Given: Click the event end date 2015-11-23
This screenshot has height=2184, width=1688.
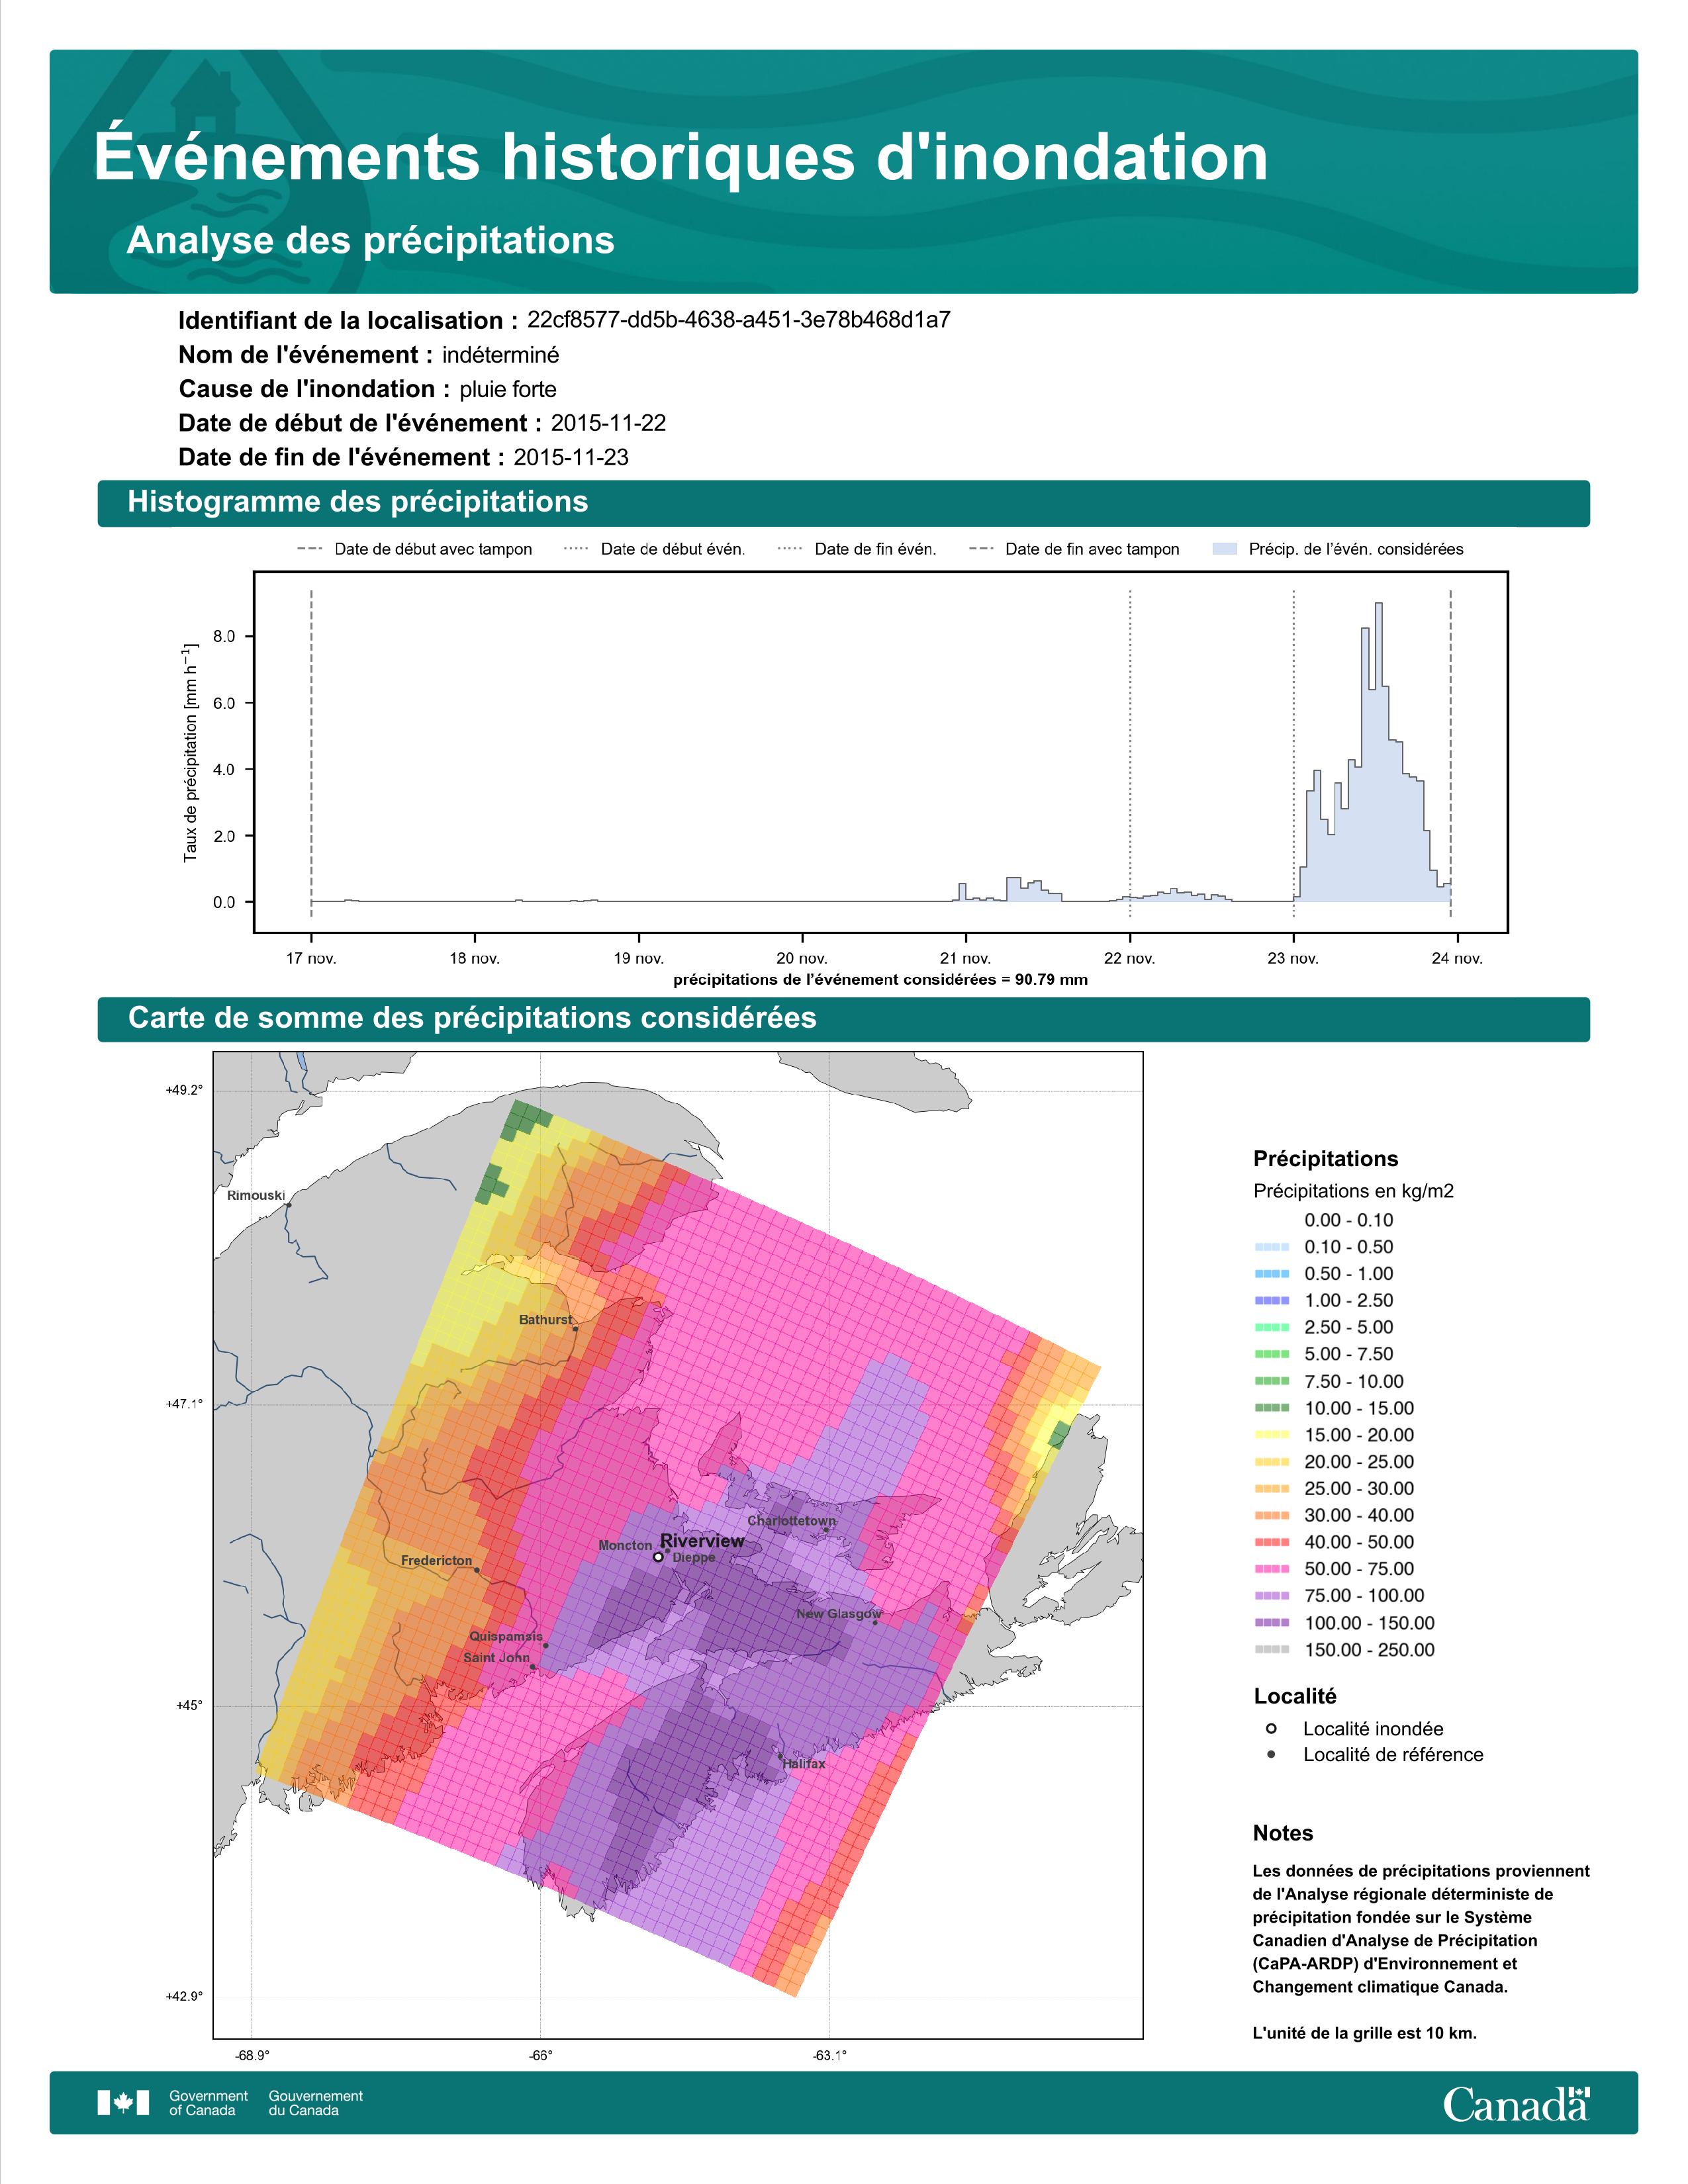Looking at the screenshot, I should click(571, 457).
